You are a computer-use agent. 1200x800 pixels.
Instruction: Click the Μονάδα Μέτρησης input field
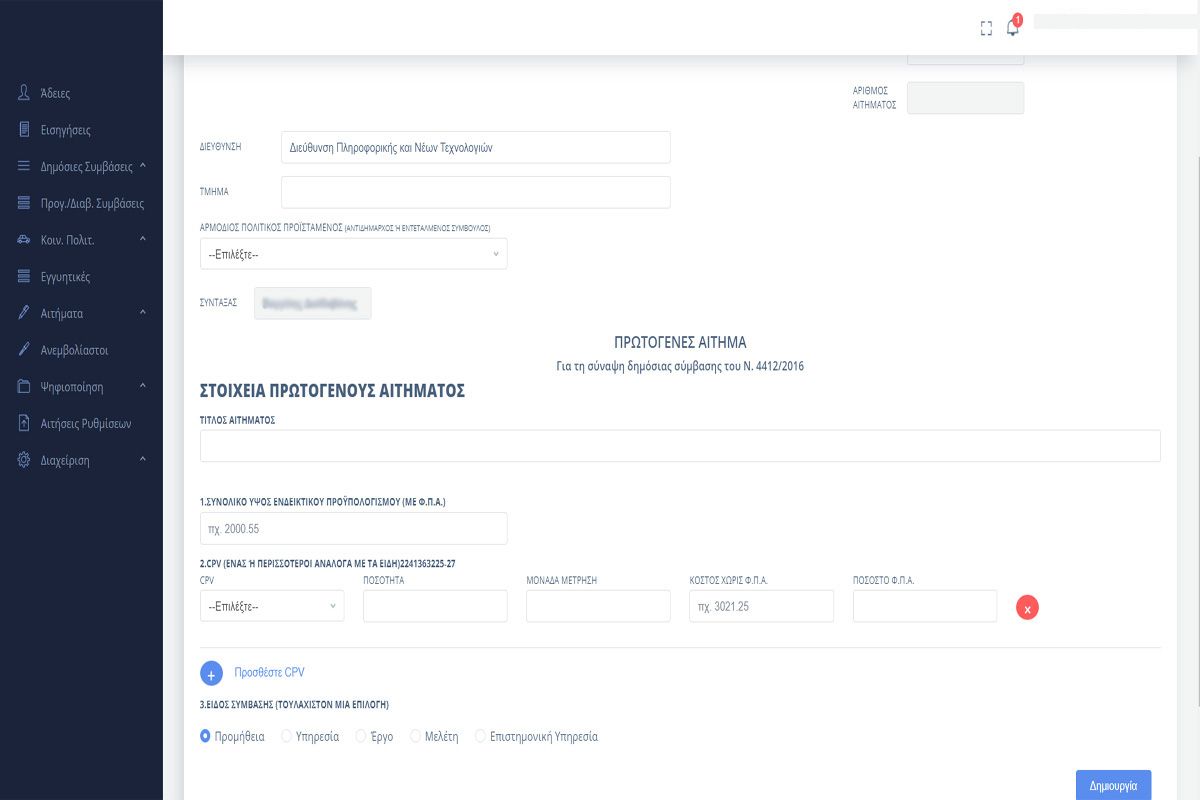click(598, 606)
